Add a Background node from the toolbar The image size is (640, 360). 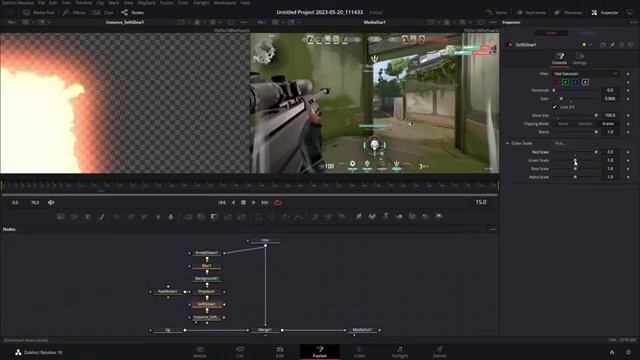coord(60,217)
